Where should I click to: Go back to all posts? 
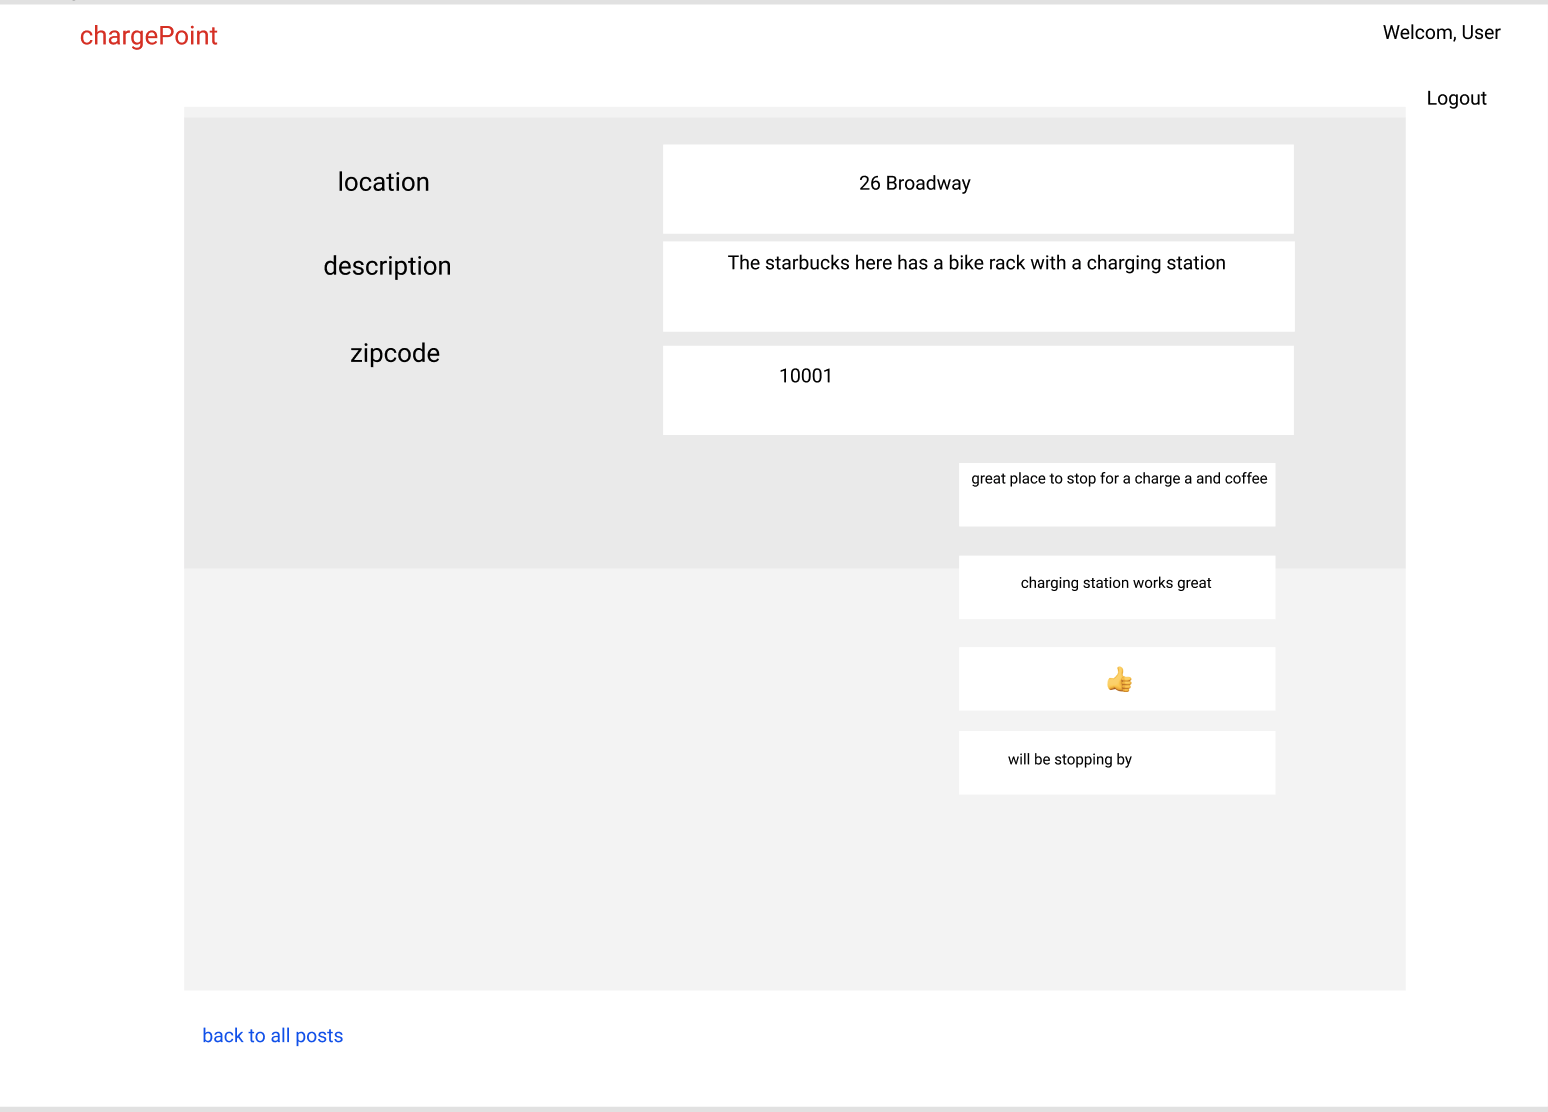272,1036
